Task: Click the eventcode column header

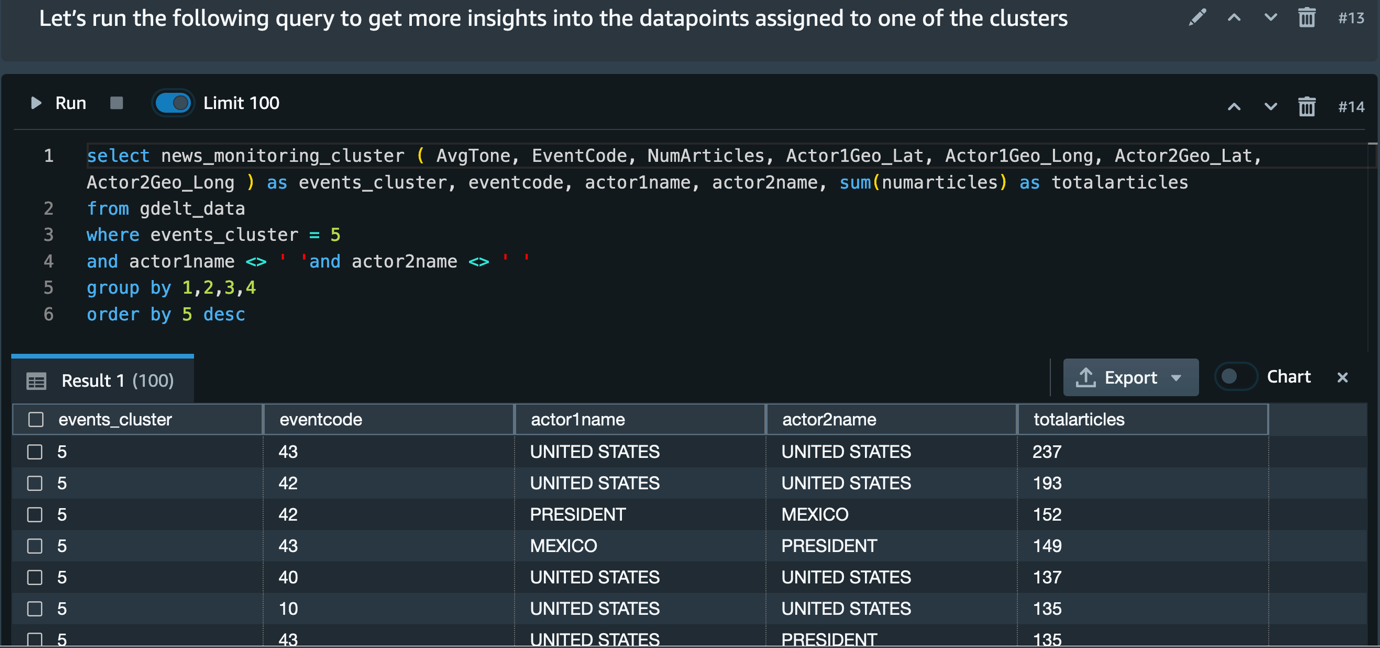Action: coord(389,420)
